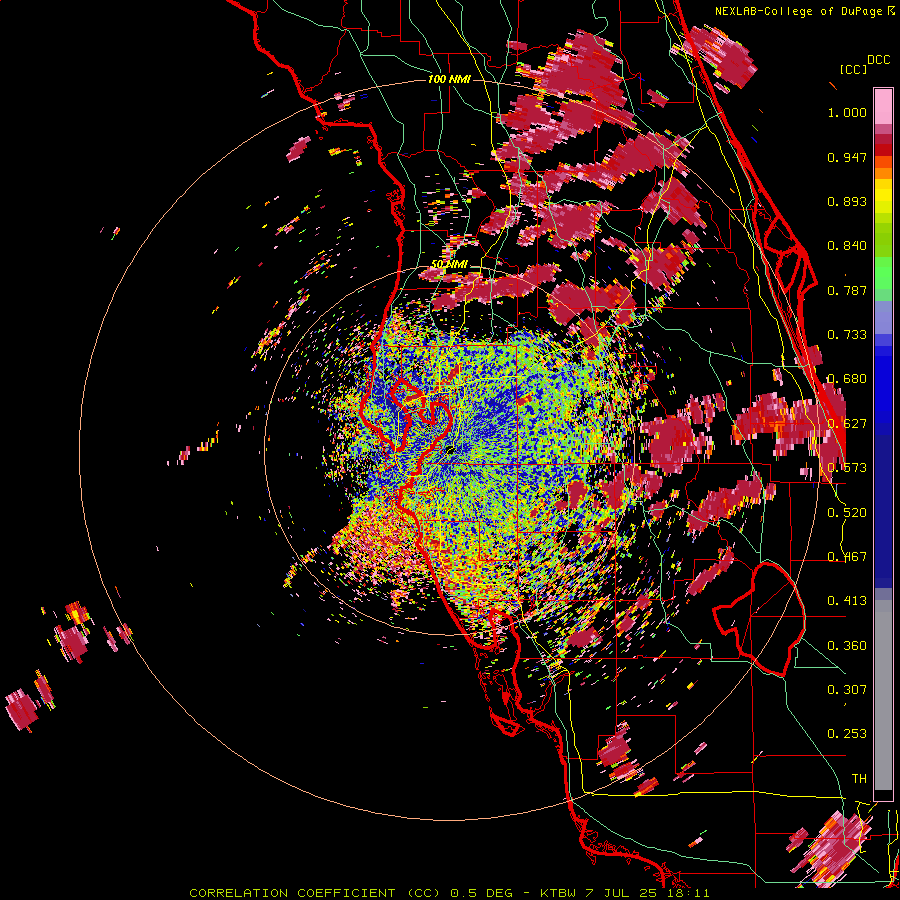900x900 pixels.
Task: Click the 0.360 scale value
Action: click(847, 645)
